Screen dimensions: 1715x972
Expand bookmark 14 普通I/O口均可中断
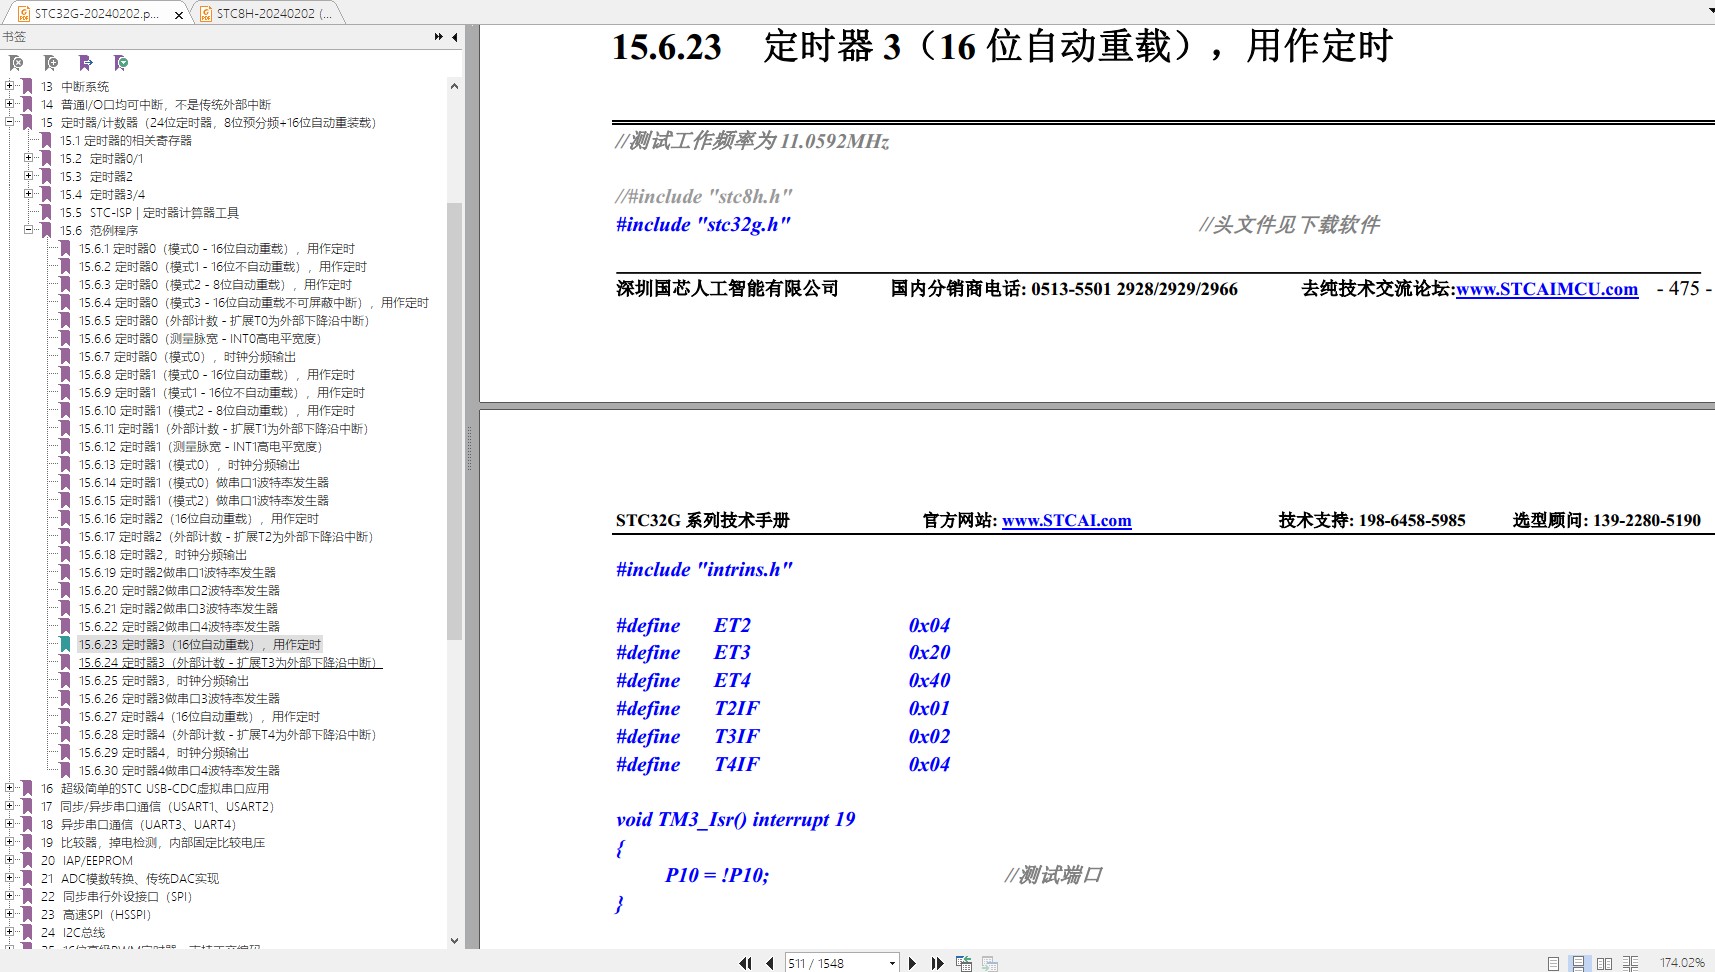click(x=10, y=105)
